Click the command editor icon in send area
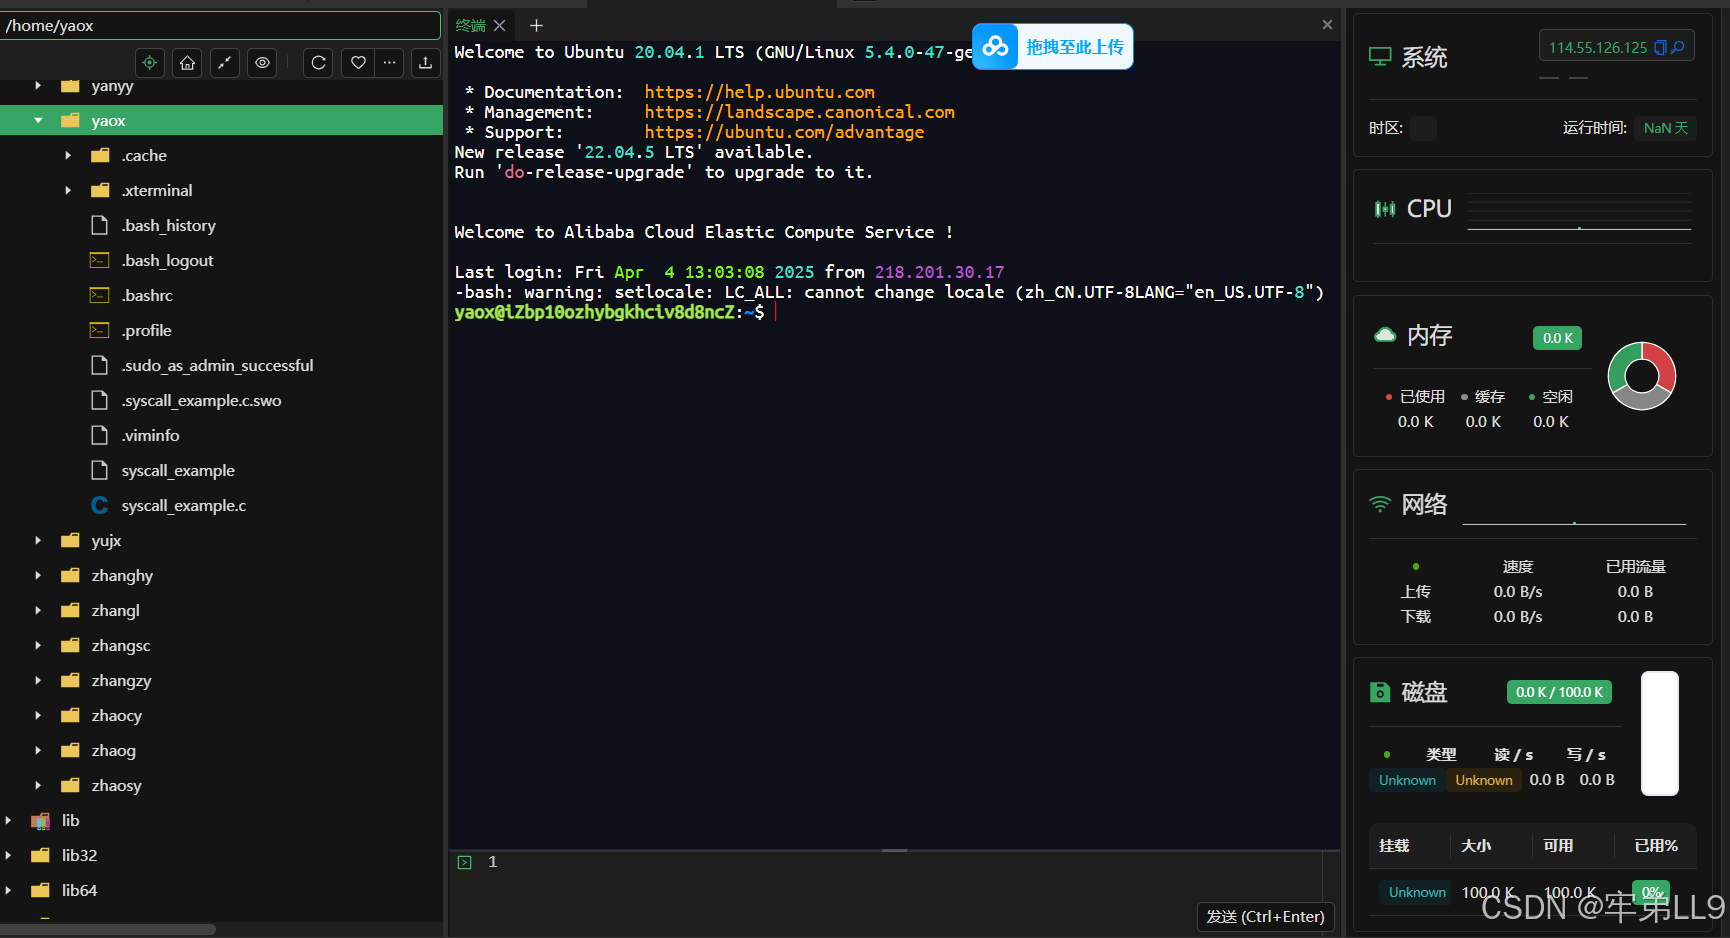 tap(465, 862)
